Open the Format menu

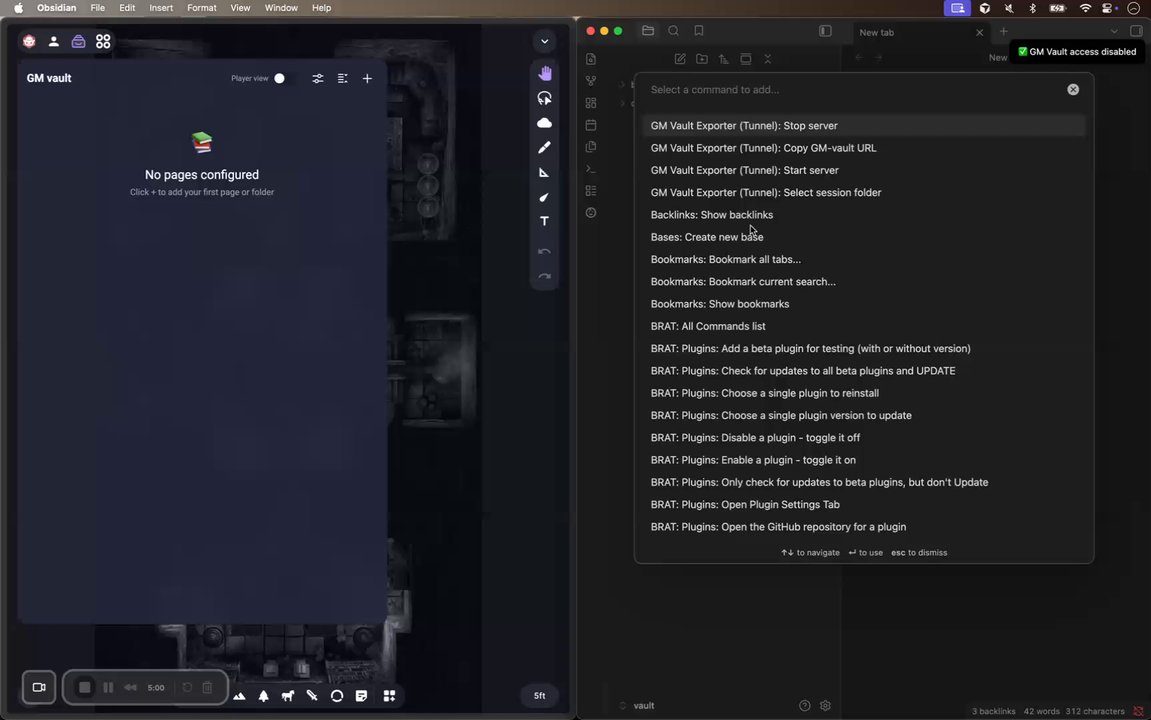point(202,8)
